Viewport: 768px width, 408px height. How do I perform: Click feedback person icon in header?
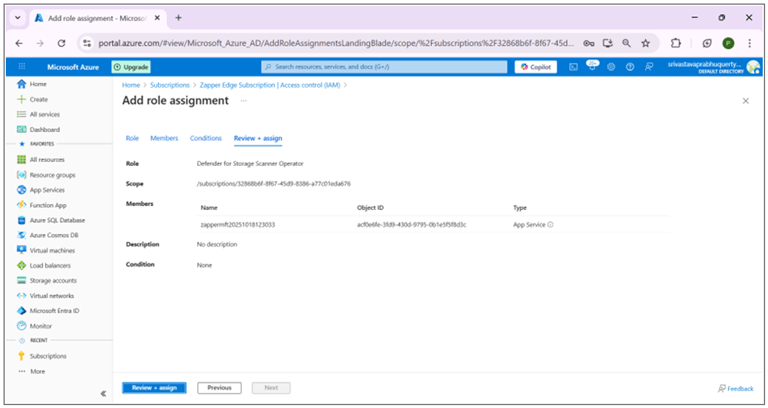(649, 67)
